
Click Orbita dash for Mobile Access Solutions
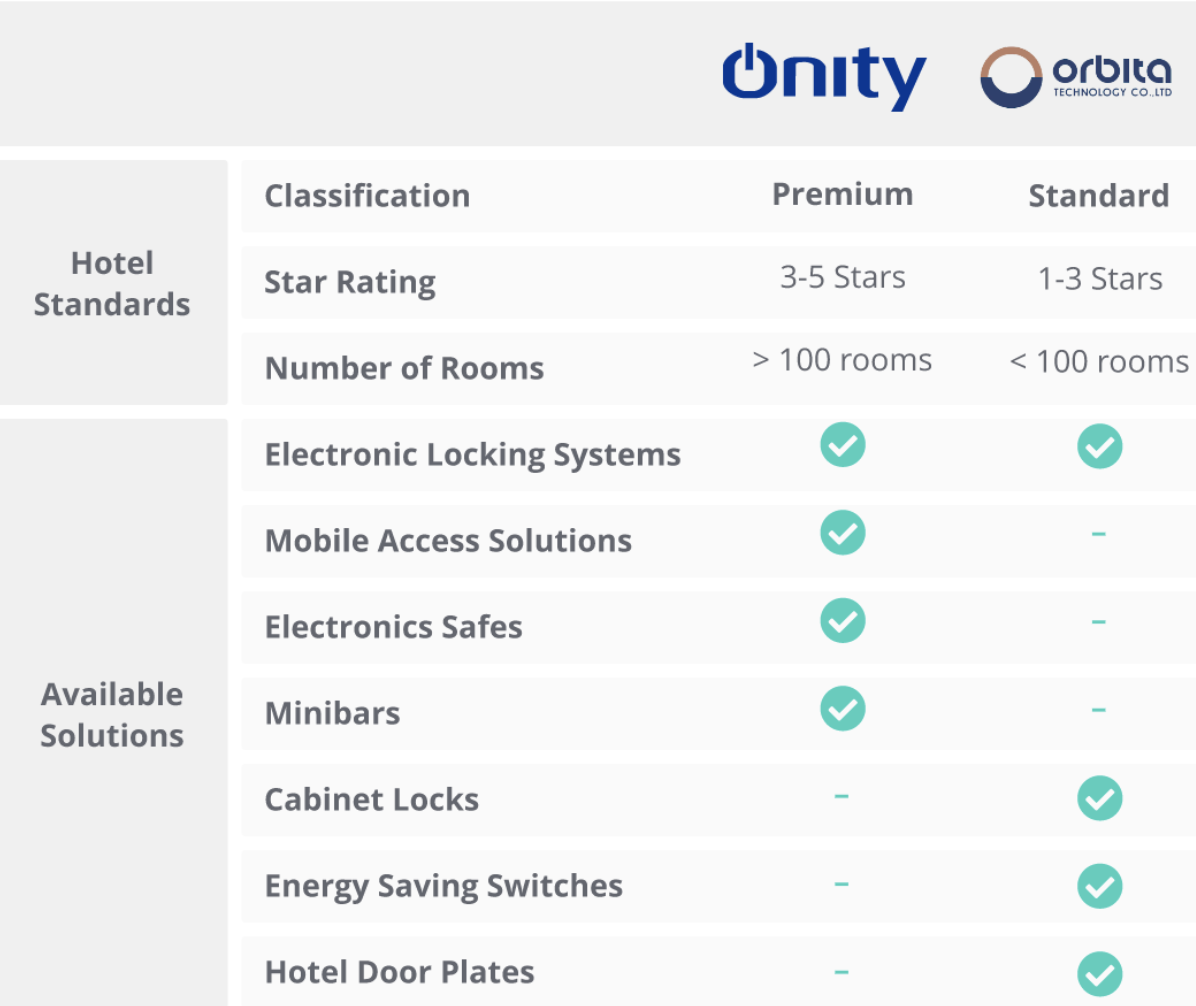[1098, 534]
